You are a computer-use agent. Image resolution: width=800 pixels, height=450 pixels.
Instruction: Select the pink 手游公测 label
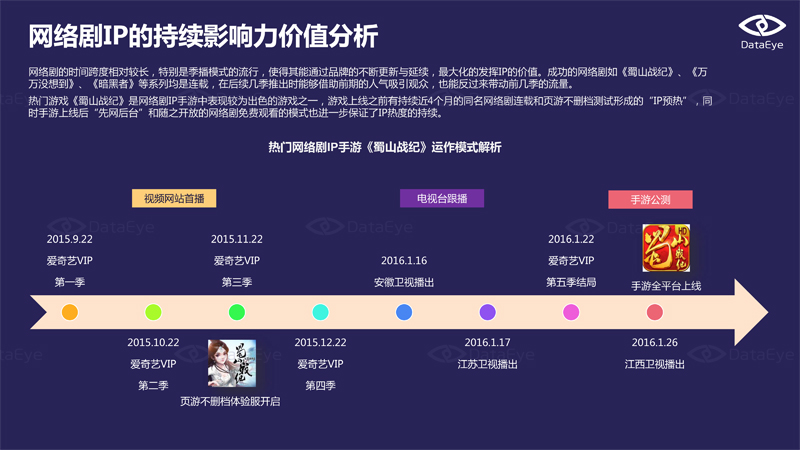(x=651, y=199)
